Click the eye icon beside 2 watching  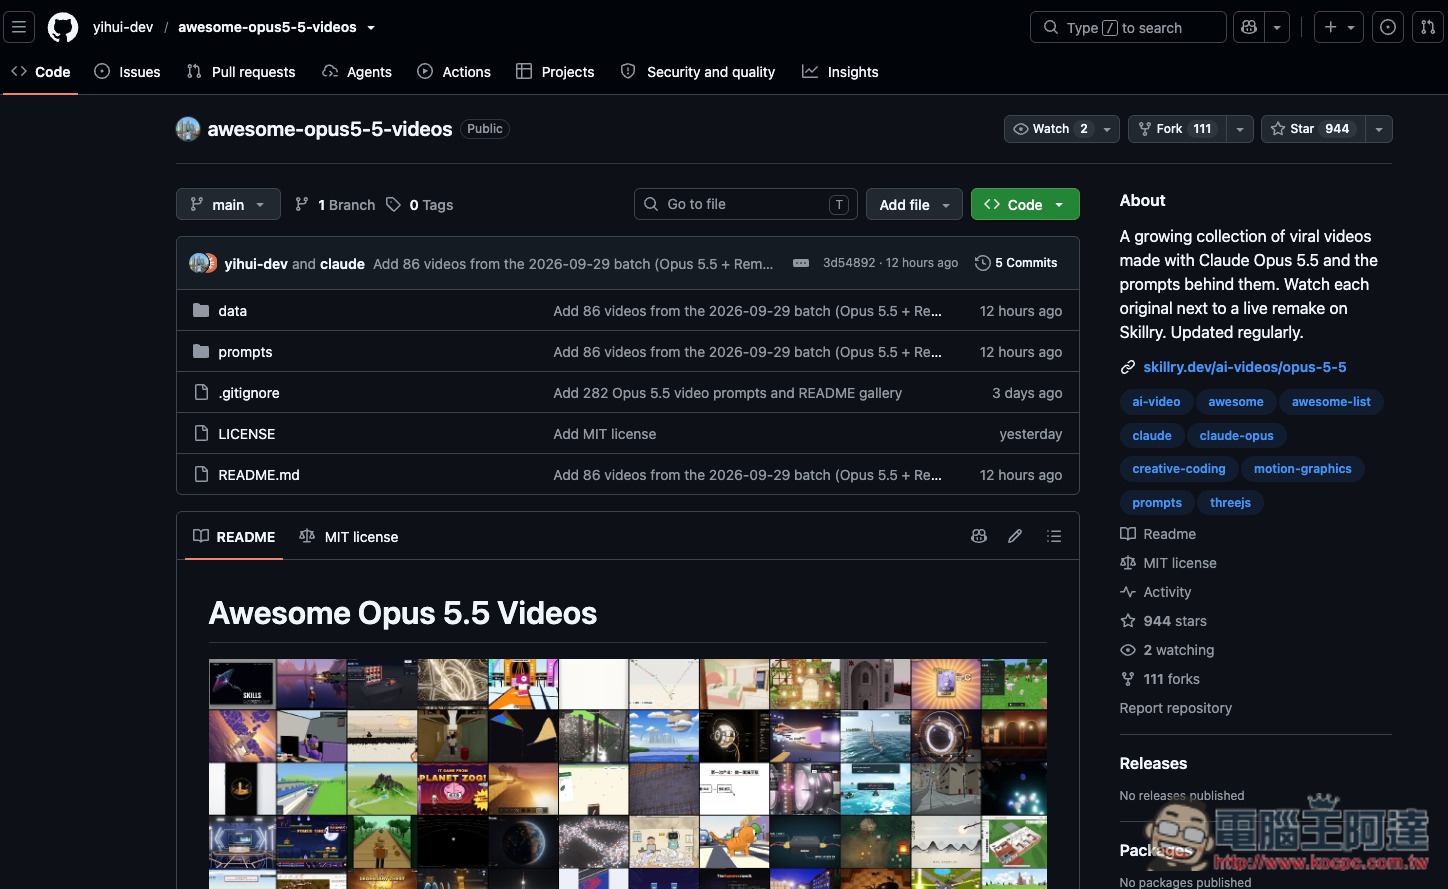coord(1128,650)
